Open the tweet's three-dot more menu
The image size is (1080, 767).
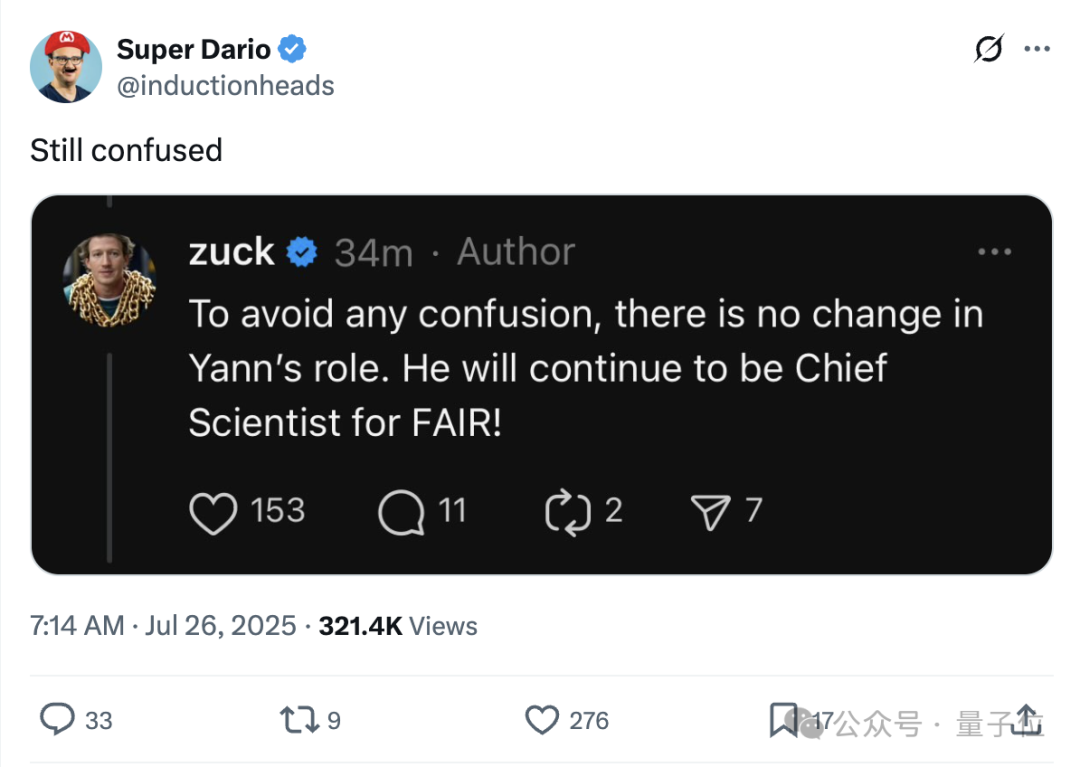point(1036,48)
